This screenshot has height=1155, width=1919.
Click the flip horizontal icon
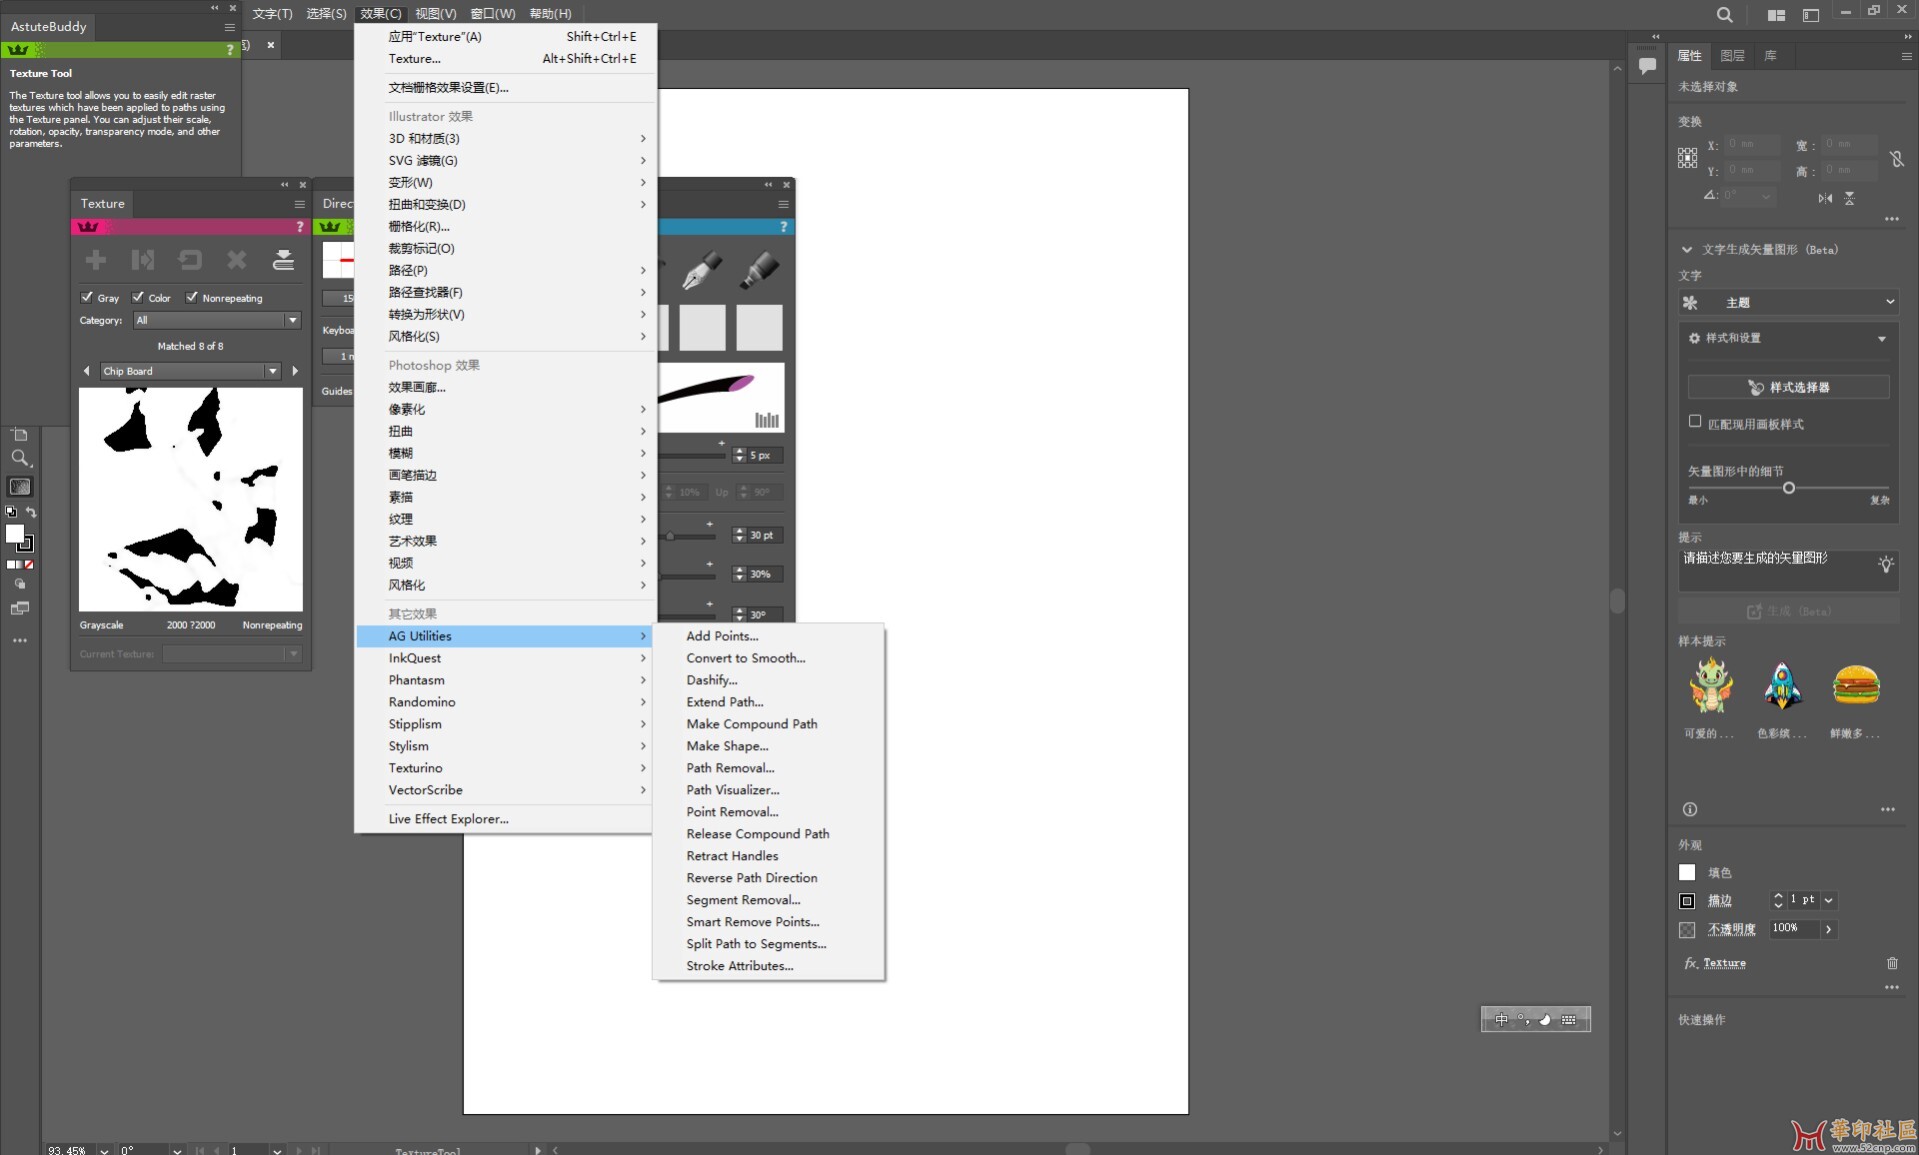1825,198
